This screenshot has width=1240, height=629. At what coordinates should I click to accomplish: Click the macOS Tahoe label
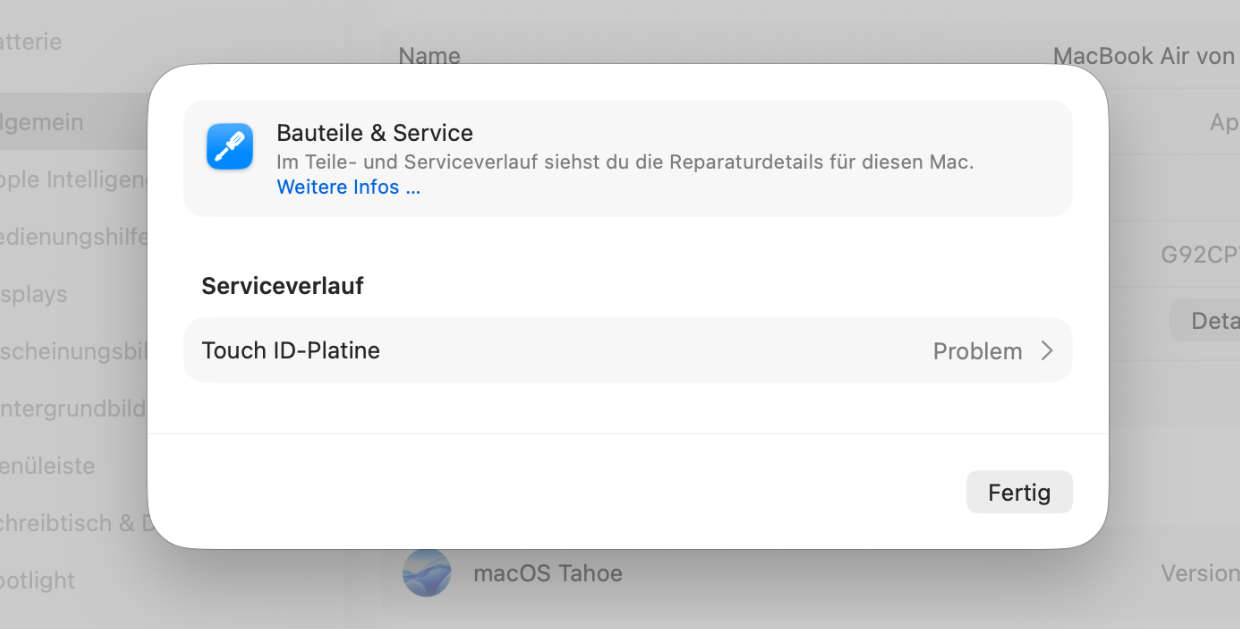(547, 573)
